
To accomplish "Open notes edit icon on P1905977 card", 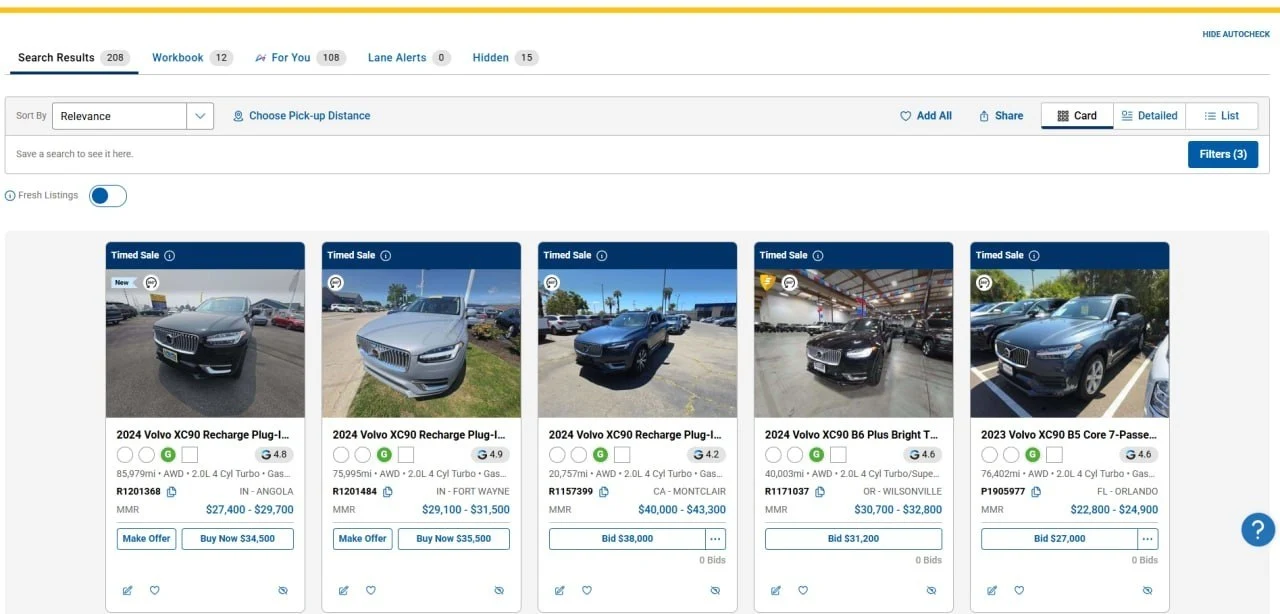I will point(991,590).
